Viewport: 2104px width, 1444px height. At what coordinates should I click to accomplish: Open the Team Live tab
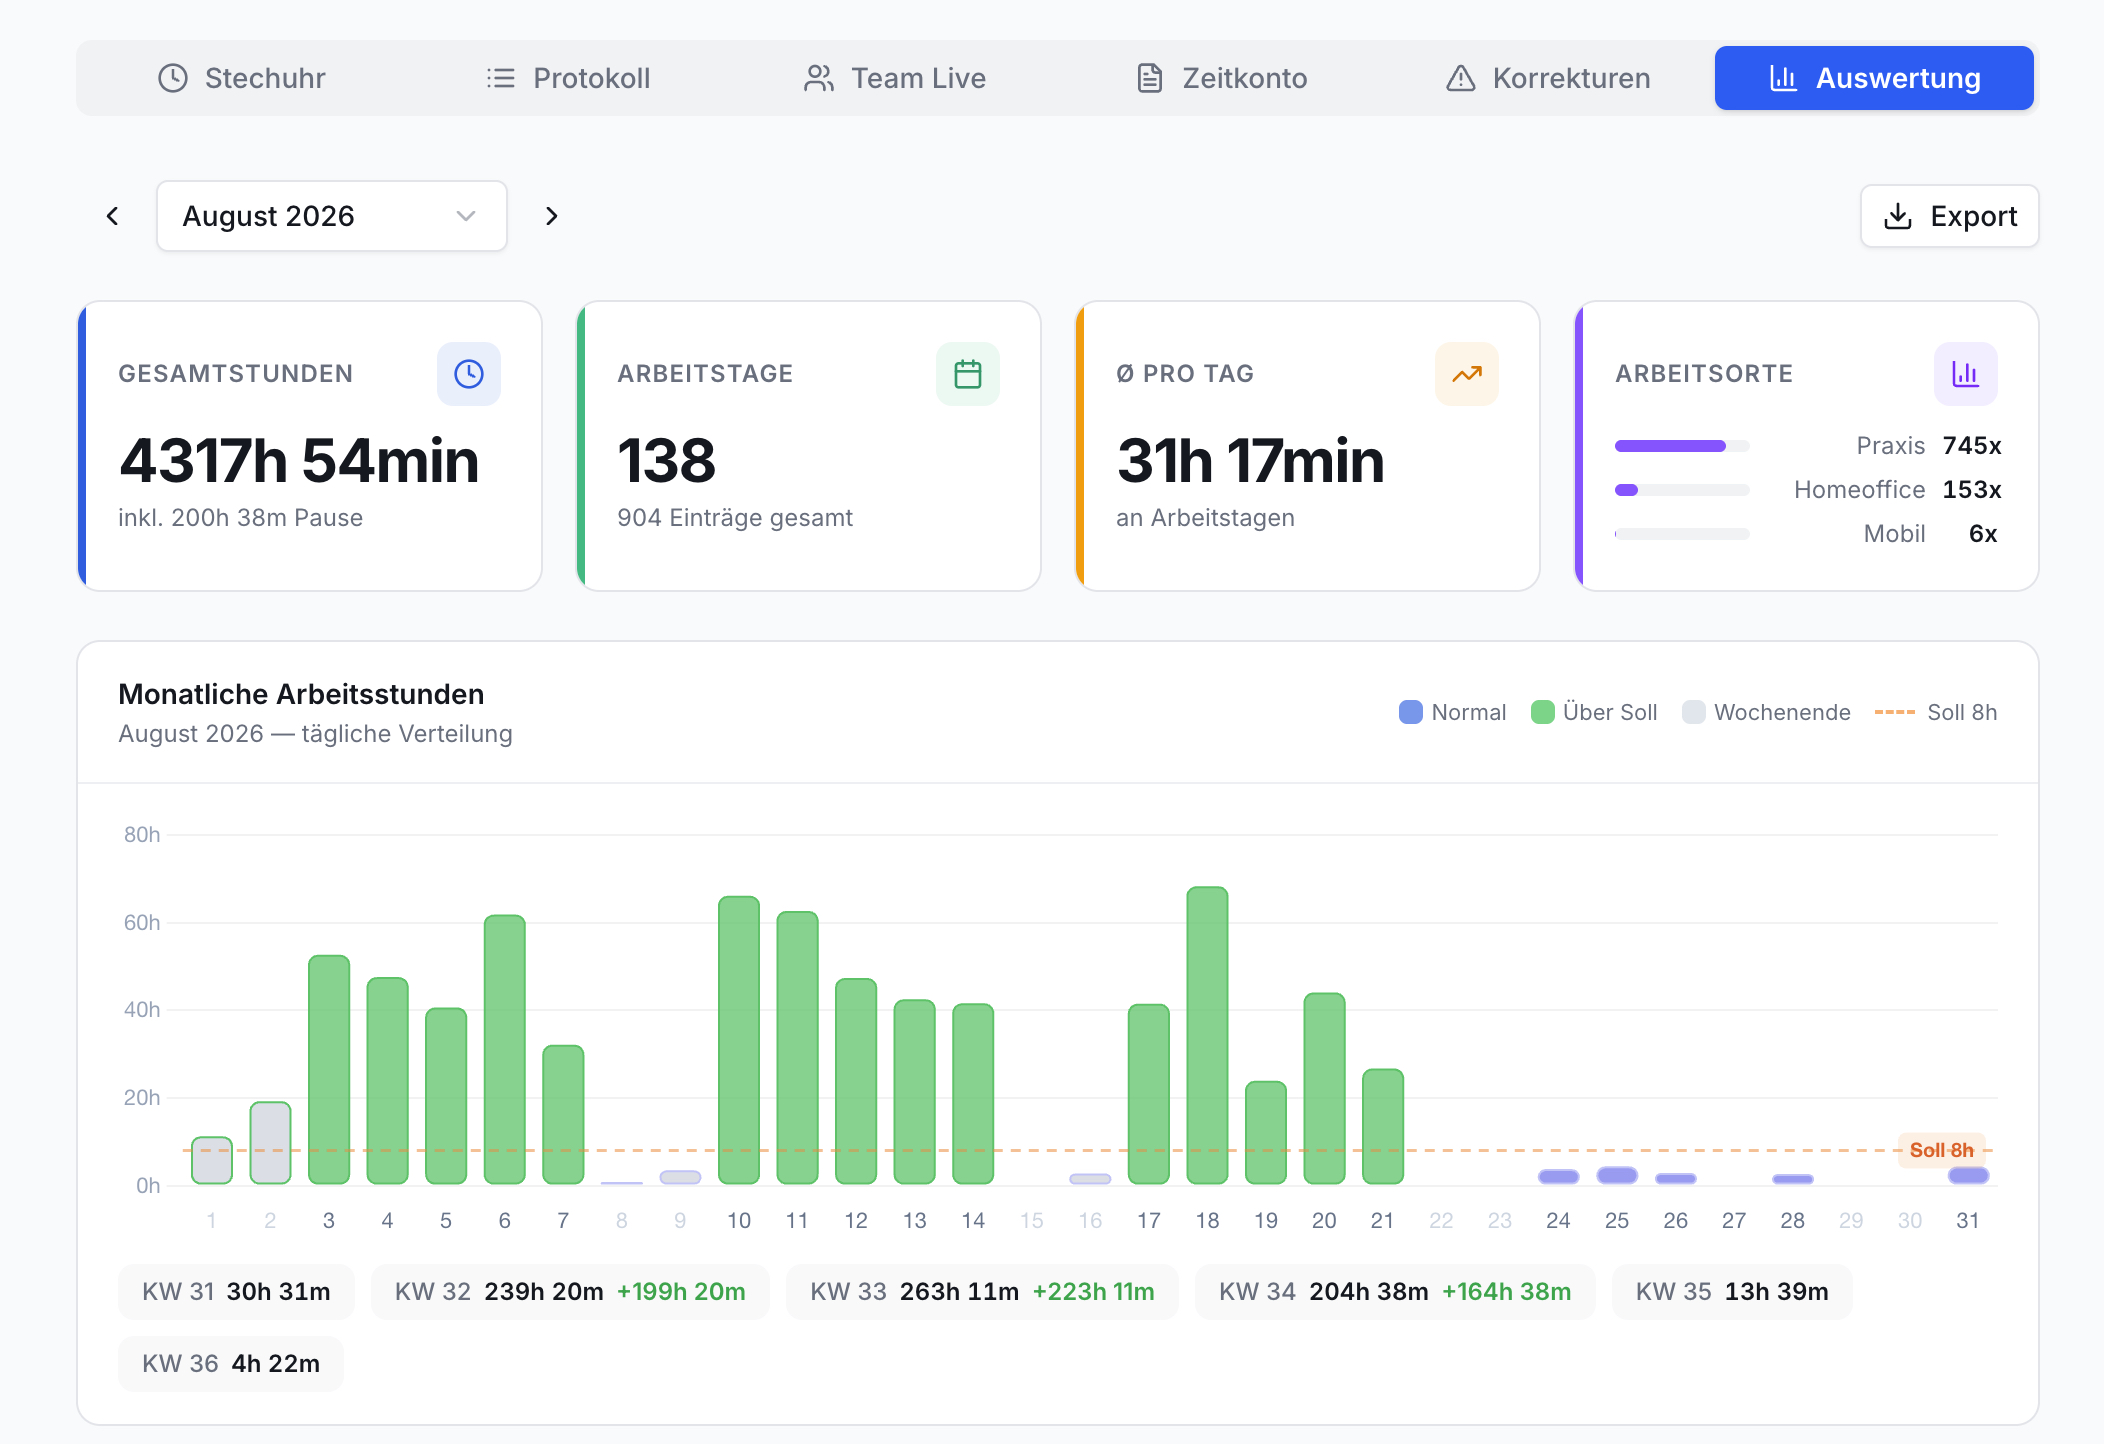click(x=895, y=78)
